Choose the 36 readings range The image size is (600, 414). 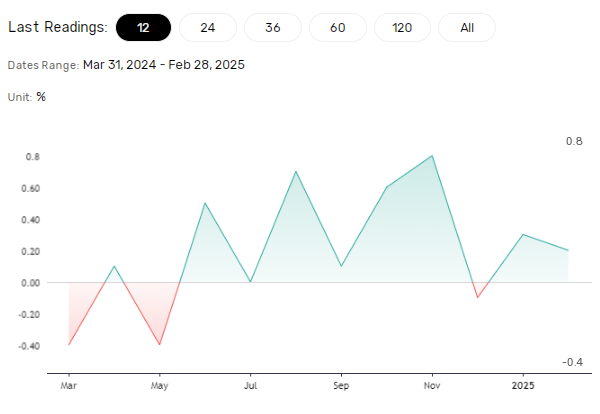[x=272, y=27]
